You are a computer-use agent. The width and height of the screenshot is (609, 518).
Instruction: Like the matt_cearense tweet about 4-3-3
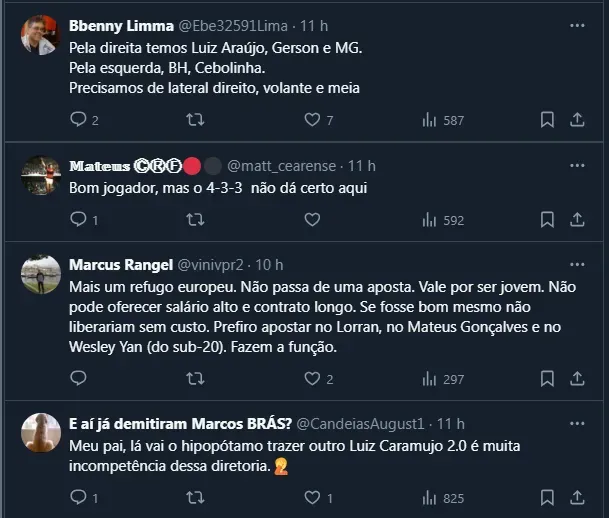pyautogui.click(x=311, y=220)
